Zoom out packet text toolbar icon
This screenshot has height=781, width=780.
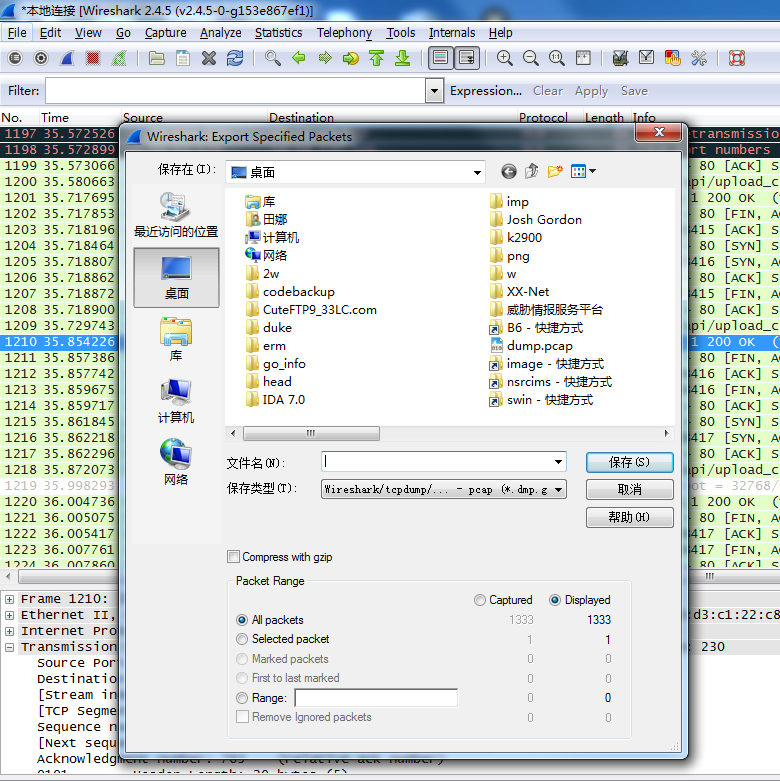click(x=530, y=58)
